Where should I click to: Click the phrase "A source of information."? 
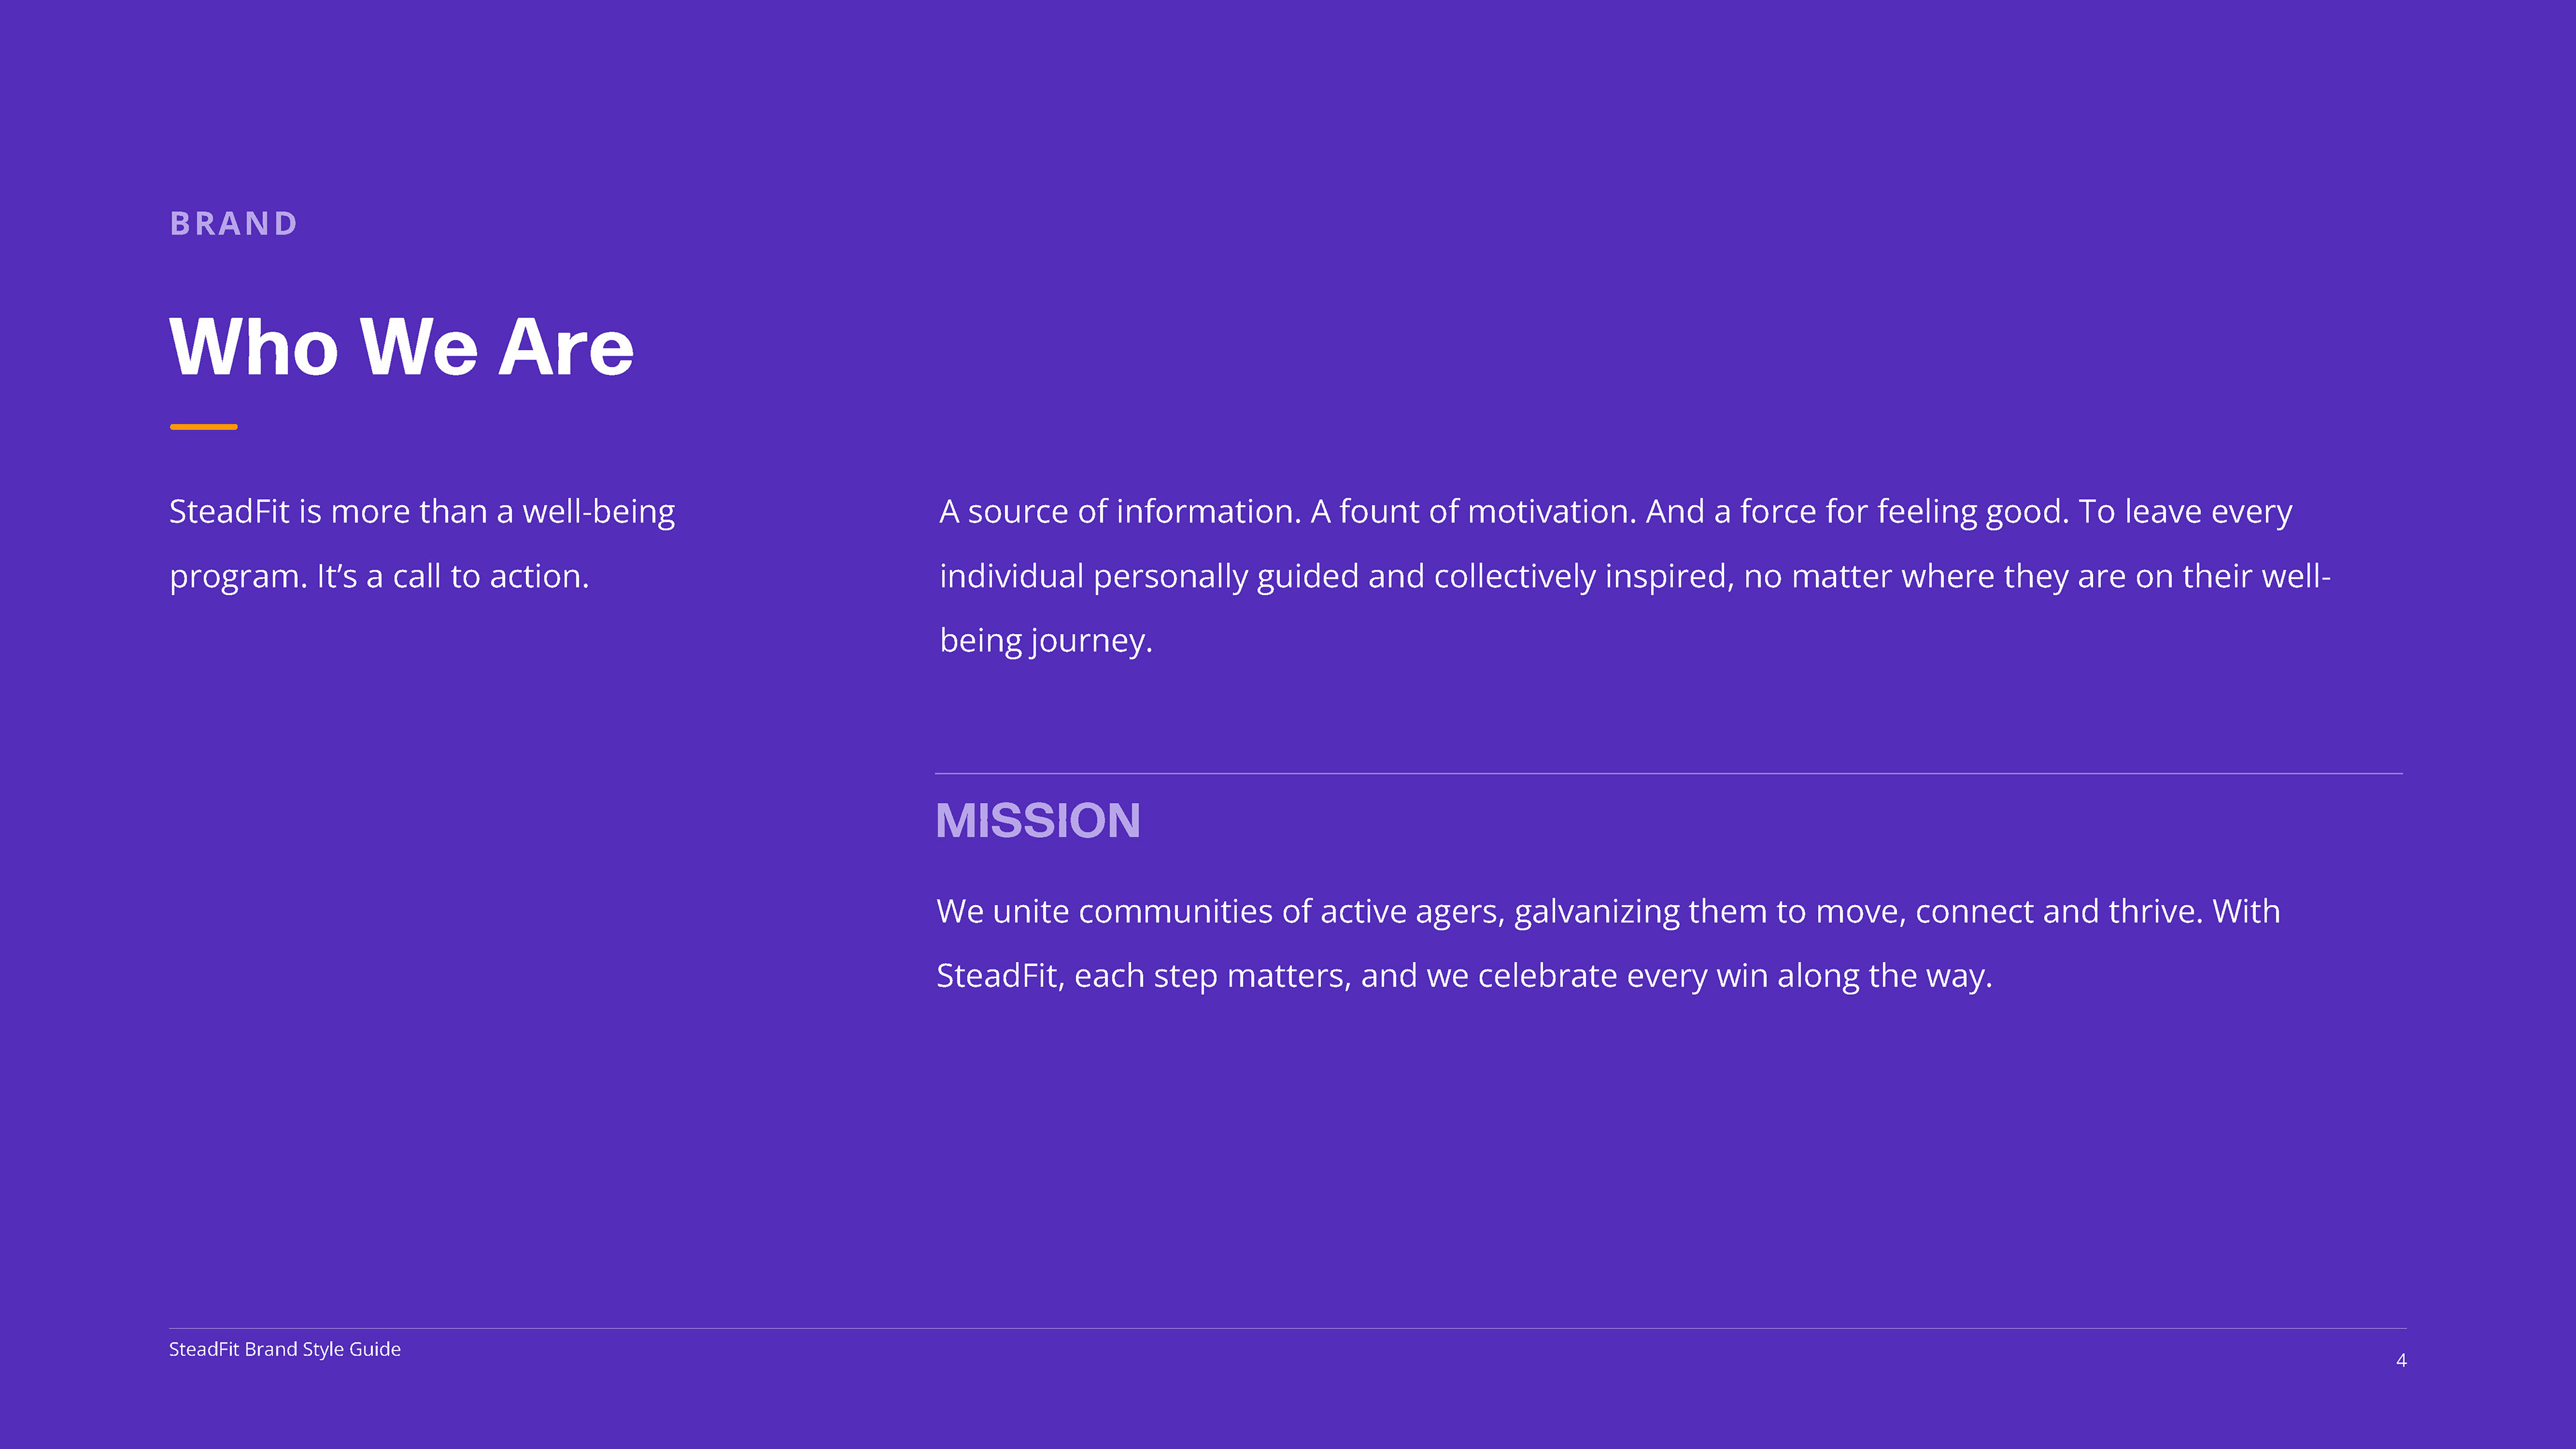coord(1120,512)
